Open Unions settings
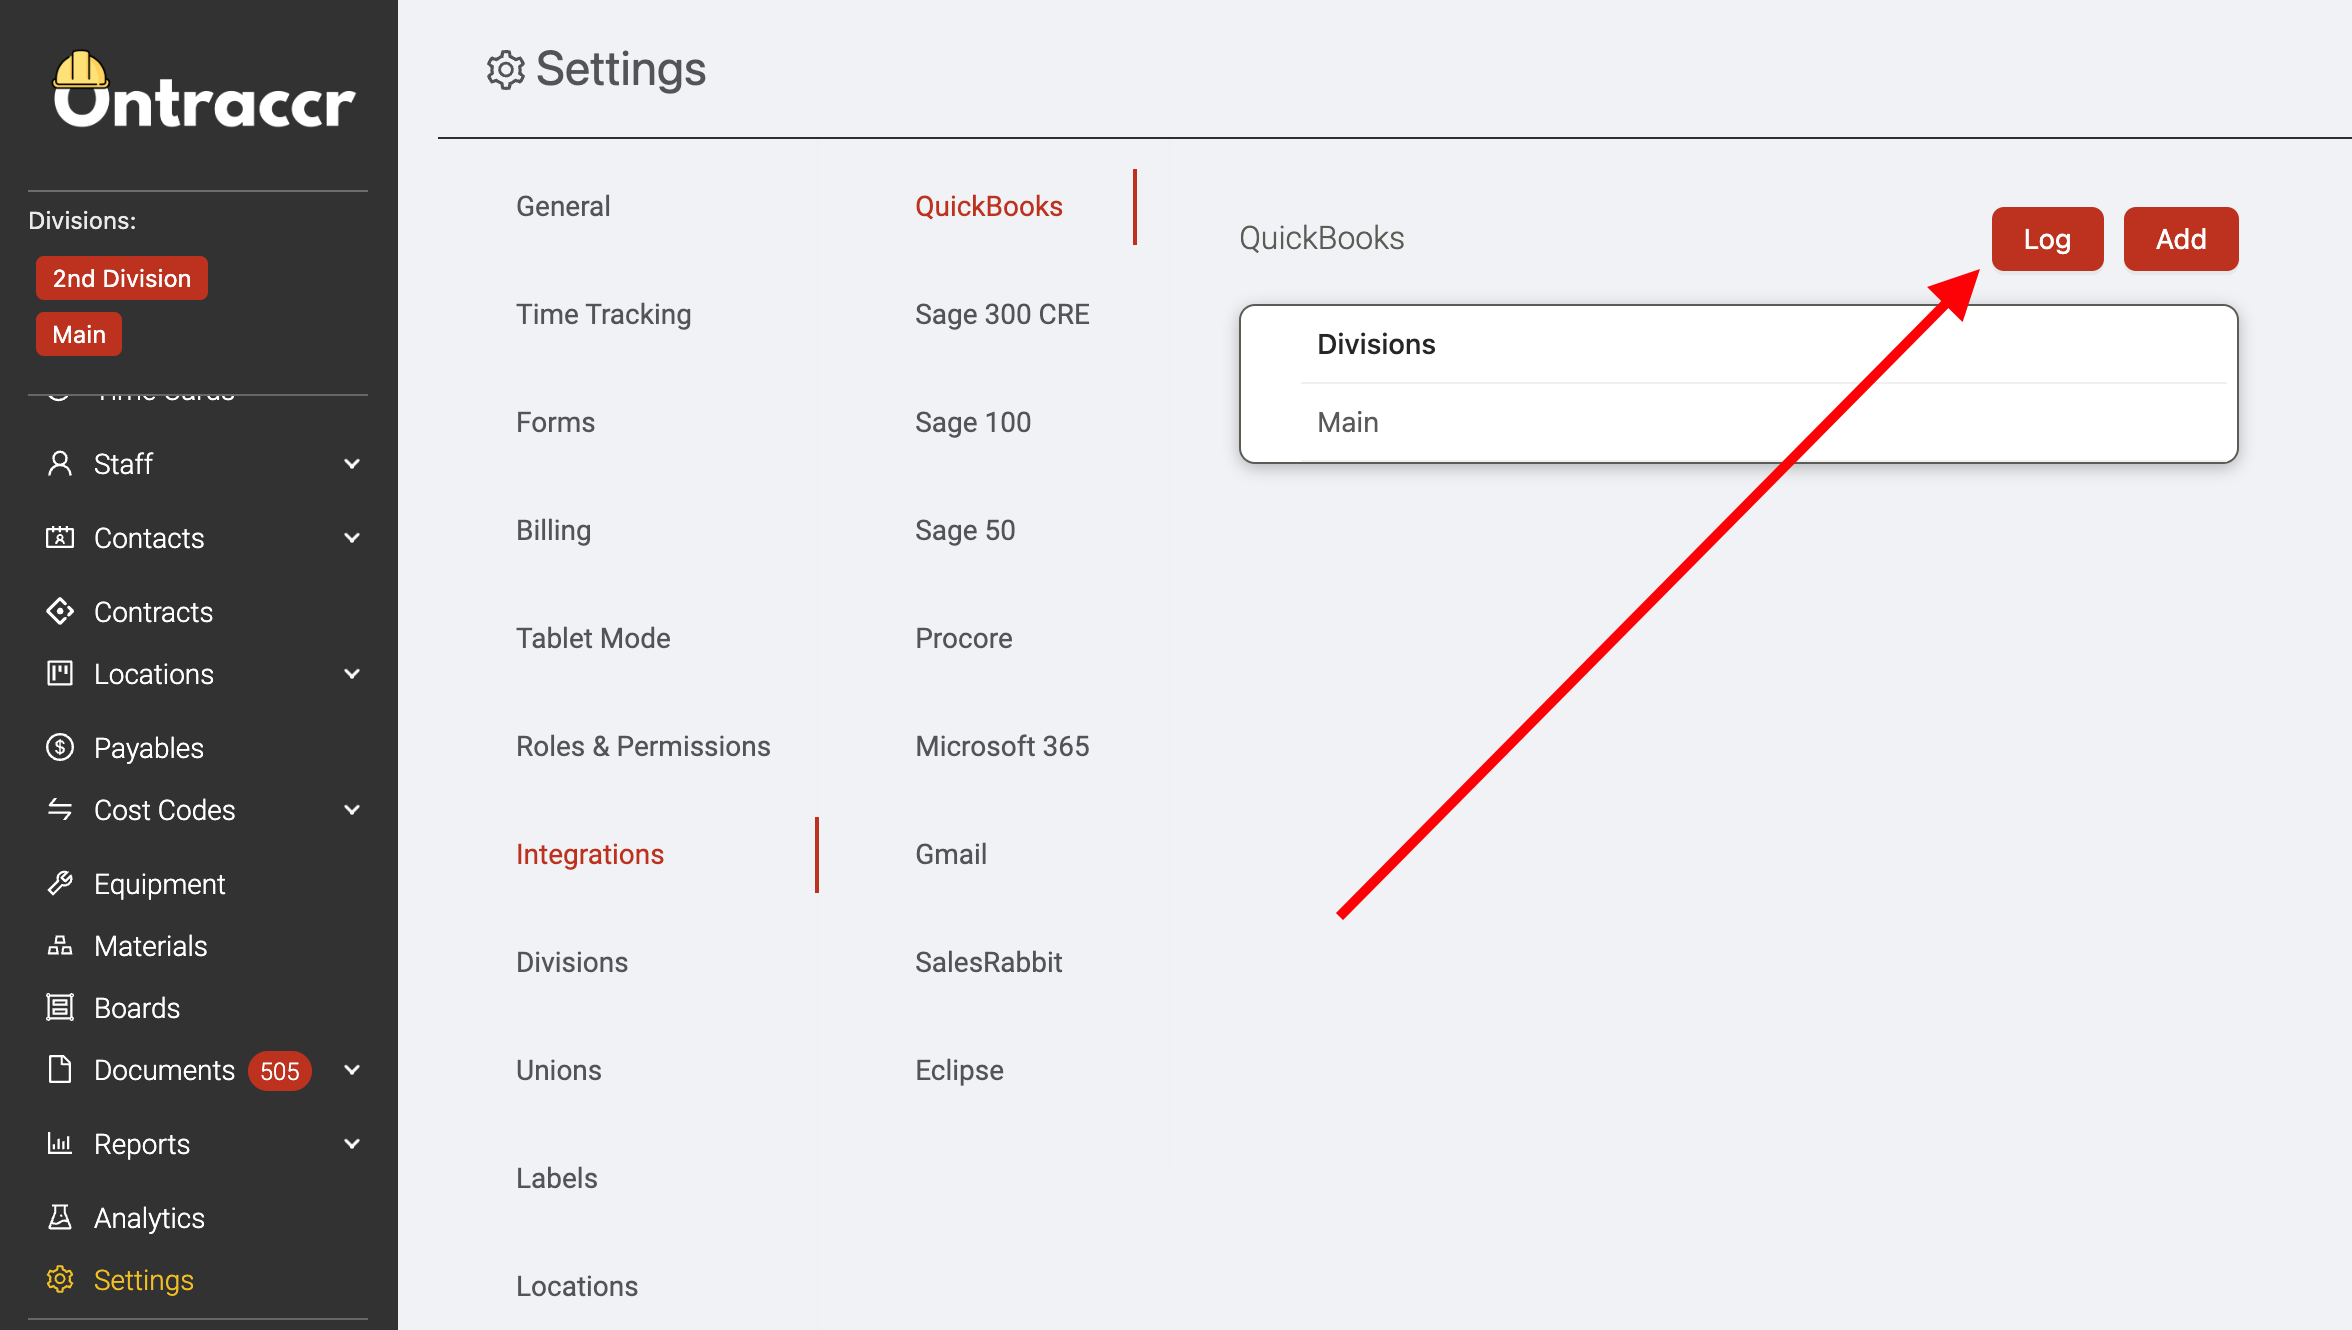The height and width of the screenshot is (1330, 2352). click(x=559, y=1070)
